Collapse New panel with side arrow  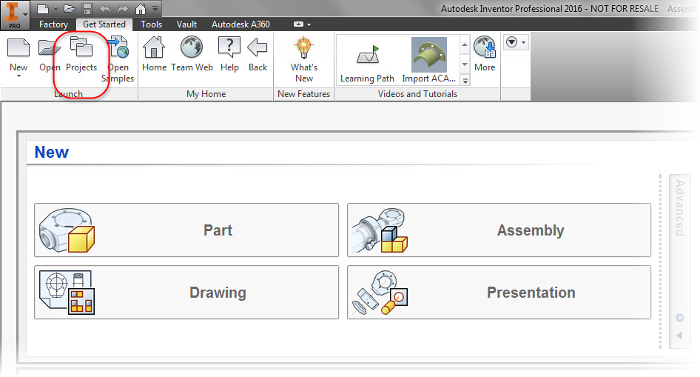(679, 335)
